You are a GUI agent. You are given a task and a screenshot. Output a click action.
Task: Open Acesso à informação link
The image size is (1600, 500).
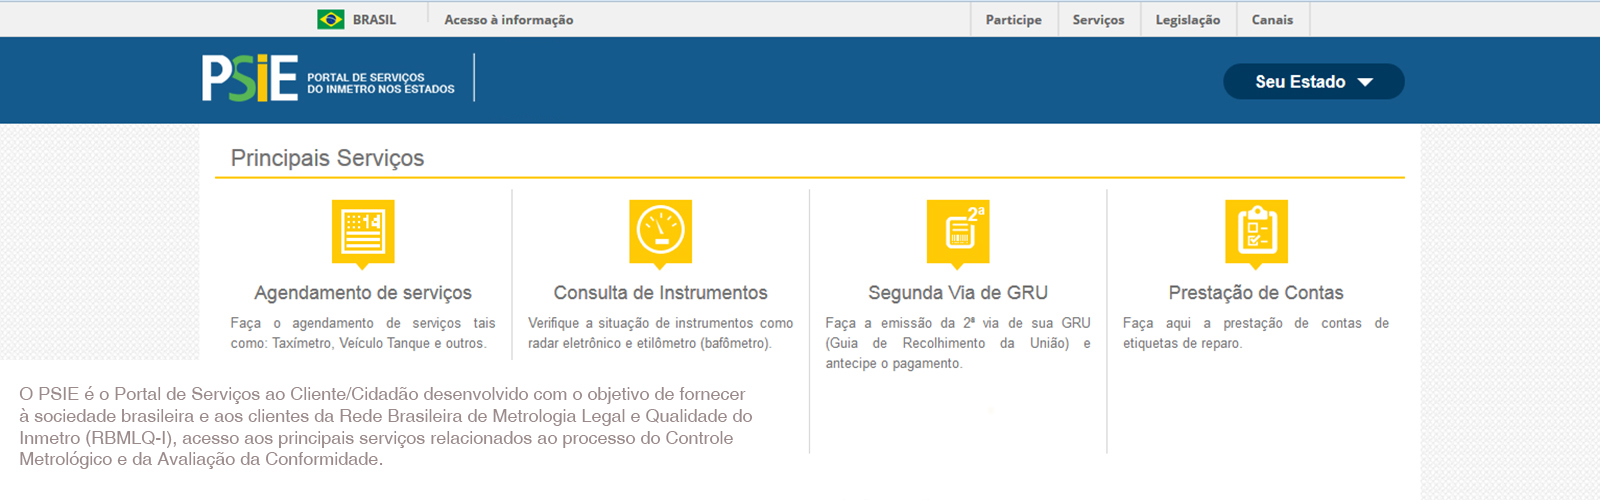[509, 20]
